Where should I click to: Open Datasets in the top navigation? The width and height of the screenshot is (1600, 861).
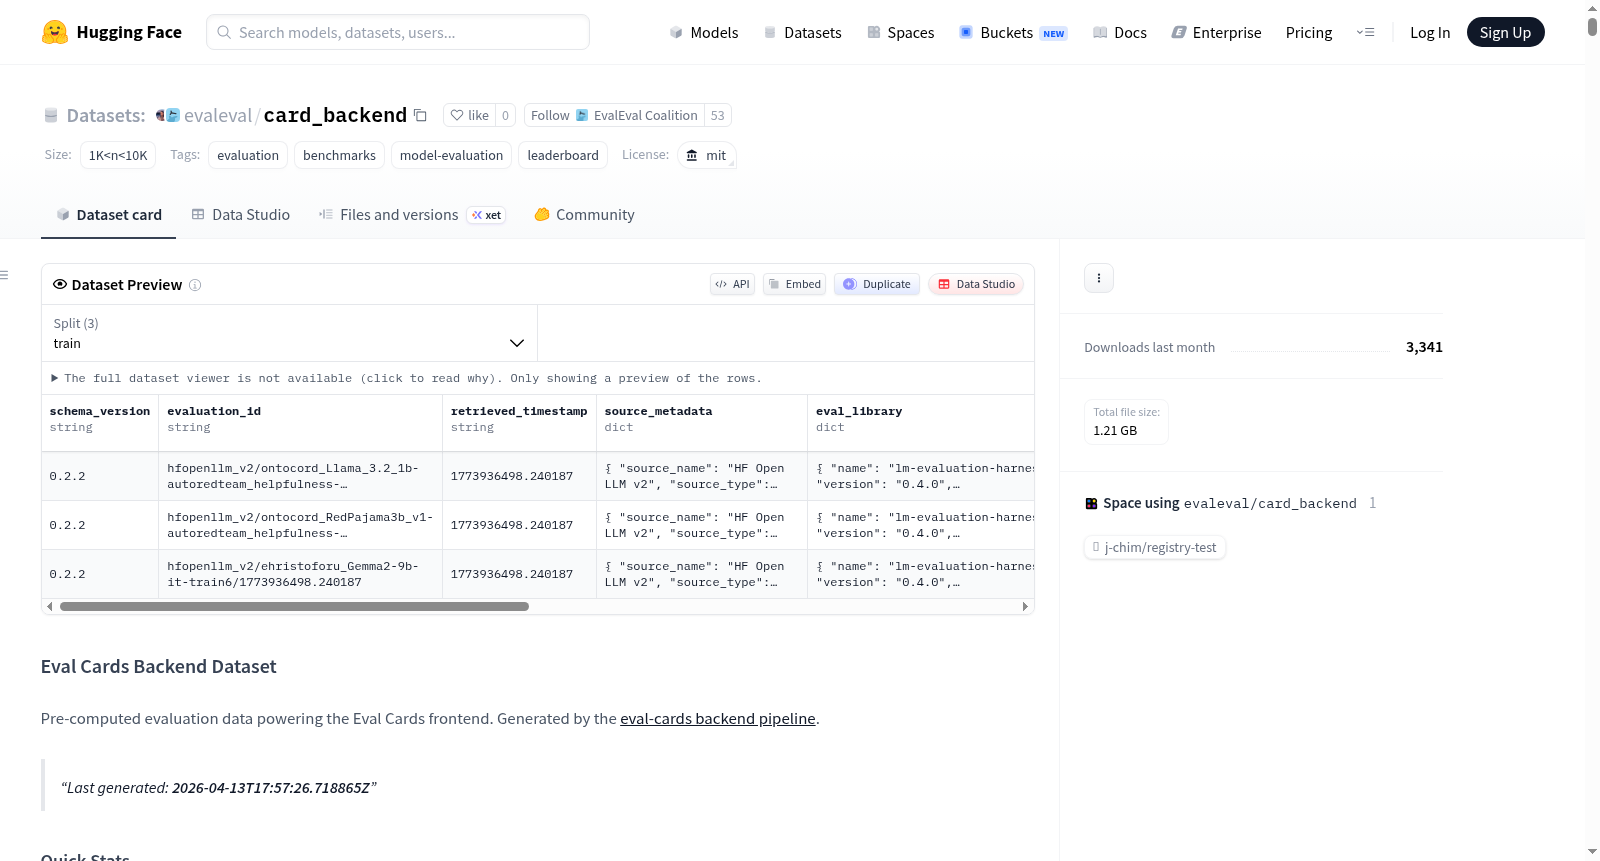(x=802, y=32)
